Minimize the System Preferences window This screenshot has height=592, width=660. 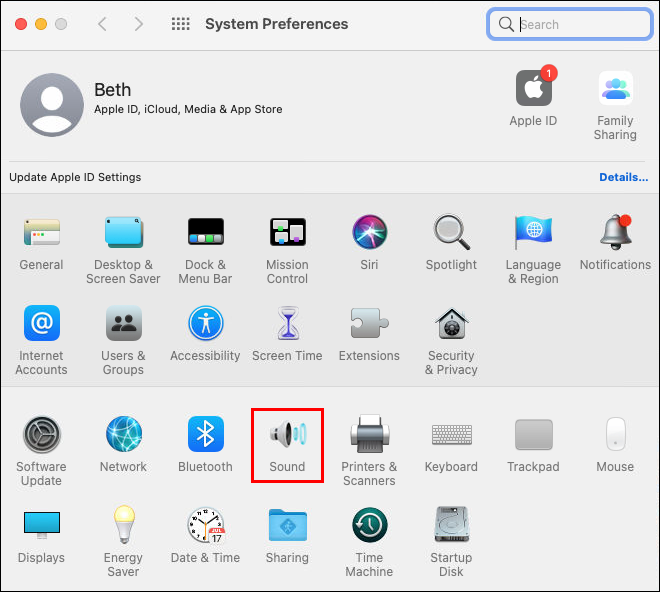coord(41,24)
